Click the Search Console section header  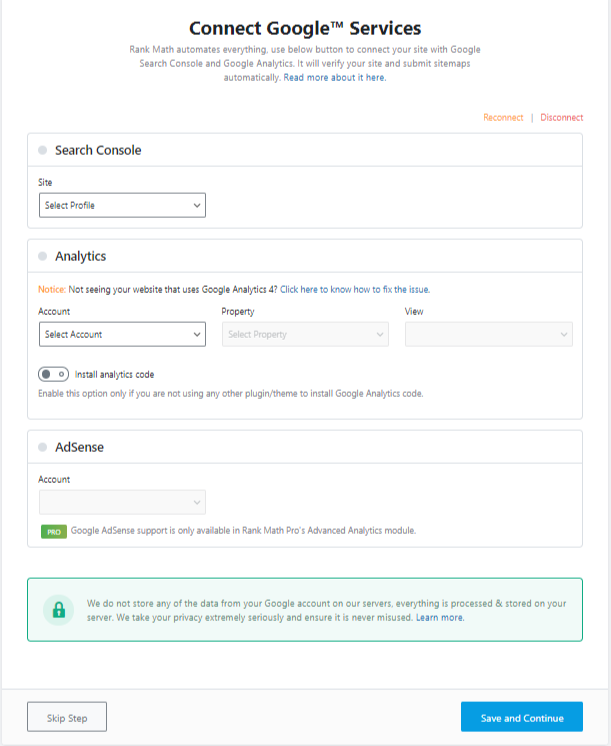click(x=305, y=150)
